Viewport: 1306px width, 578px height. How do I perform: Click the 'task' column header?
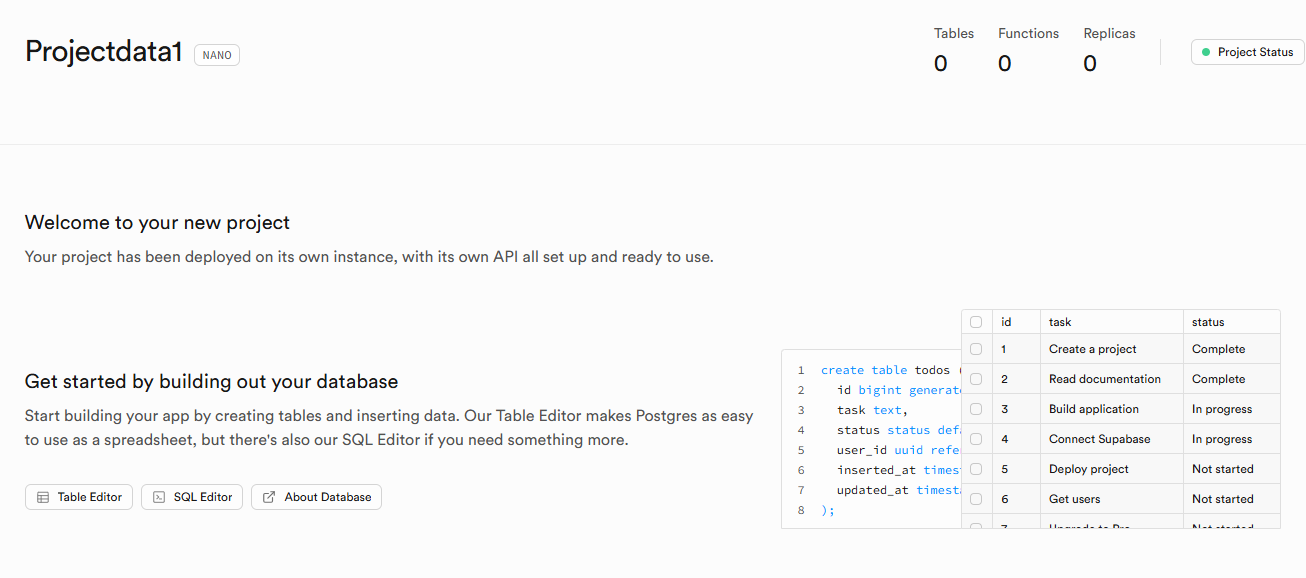tap(1060, 322)
